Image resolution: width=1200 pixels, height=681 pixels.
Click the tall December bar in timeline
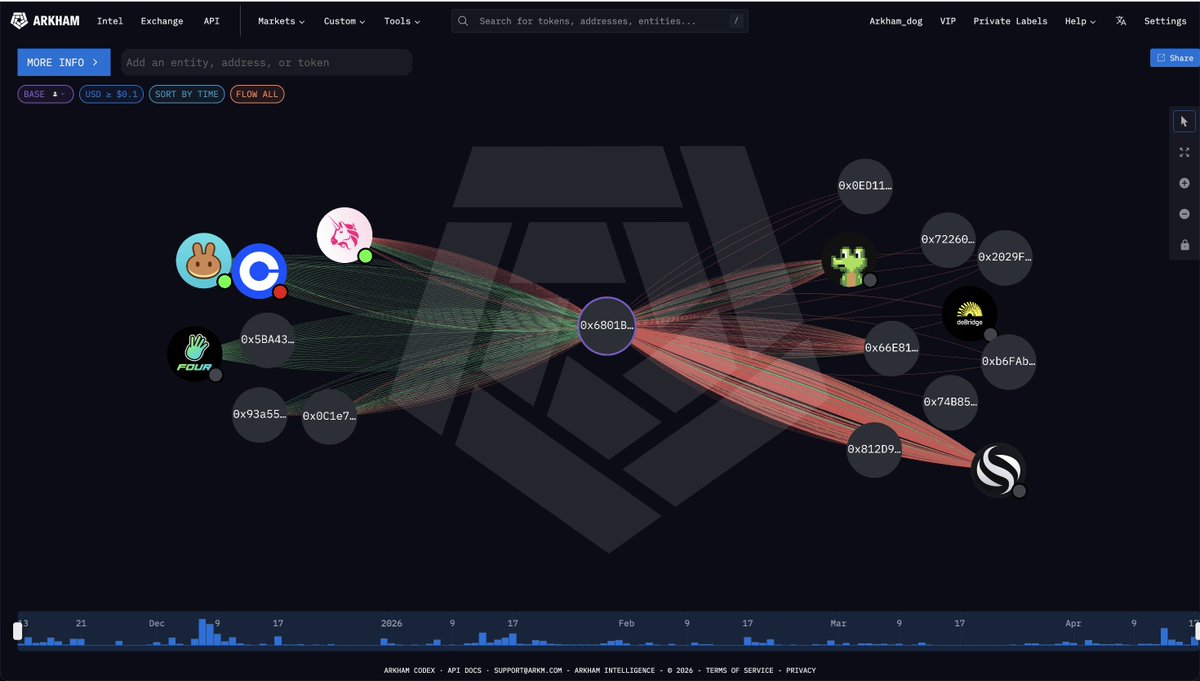pos(204,632)
